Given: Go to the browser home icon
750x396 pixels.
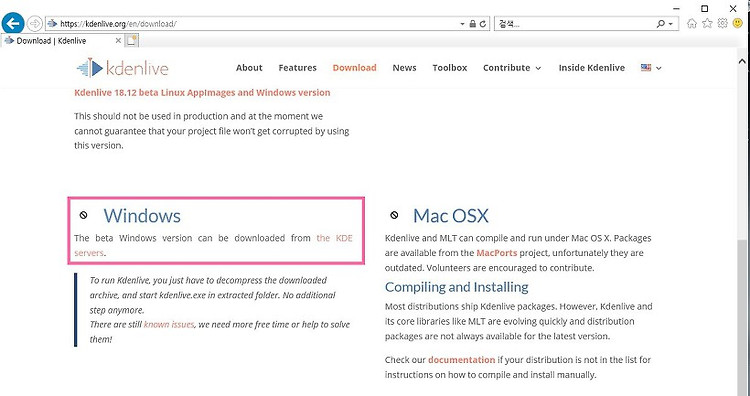Looking at the screenshot, I should click(692, 23).
